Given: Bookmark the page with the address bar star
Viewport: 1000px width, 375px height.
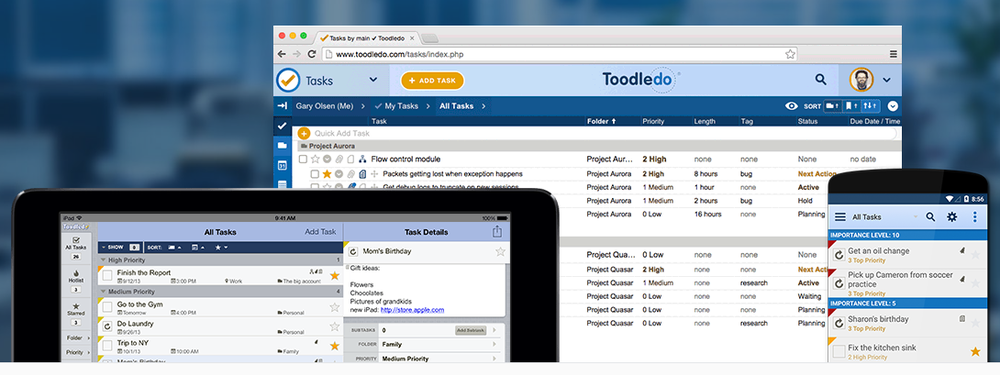Looking at the screenshot, I should tap(790, 54).
